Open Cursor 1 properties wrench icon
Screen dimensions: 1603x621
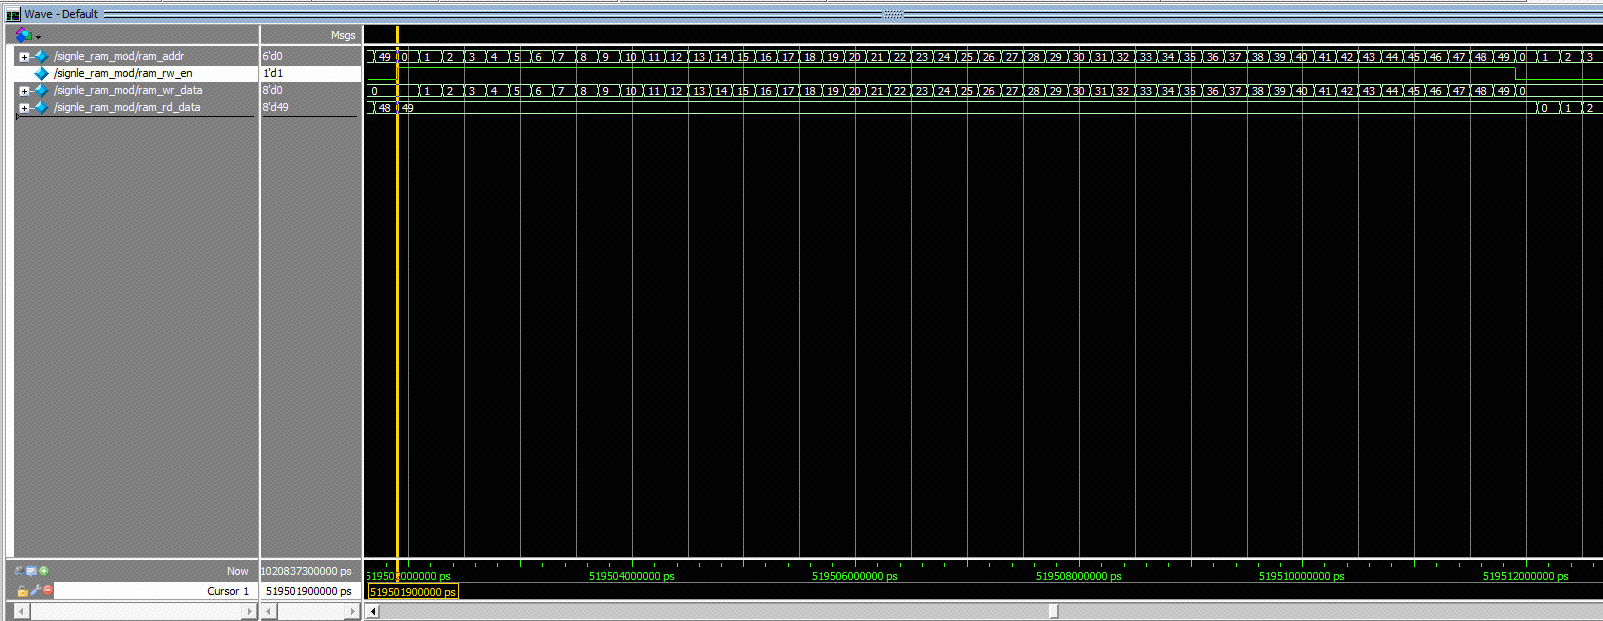click(35, 591)
